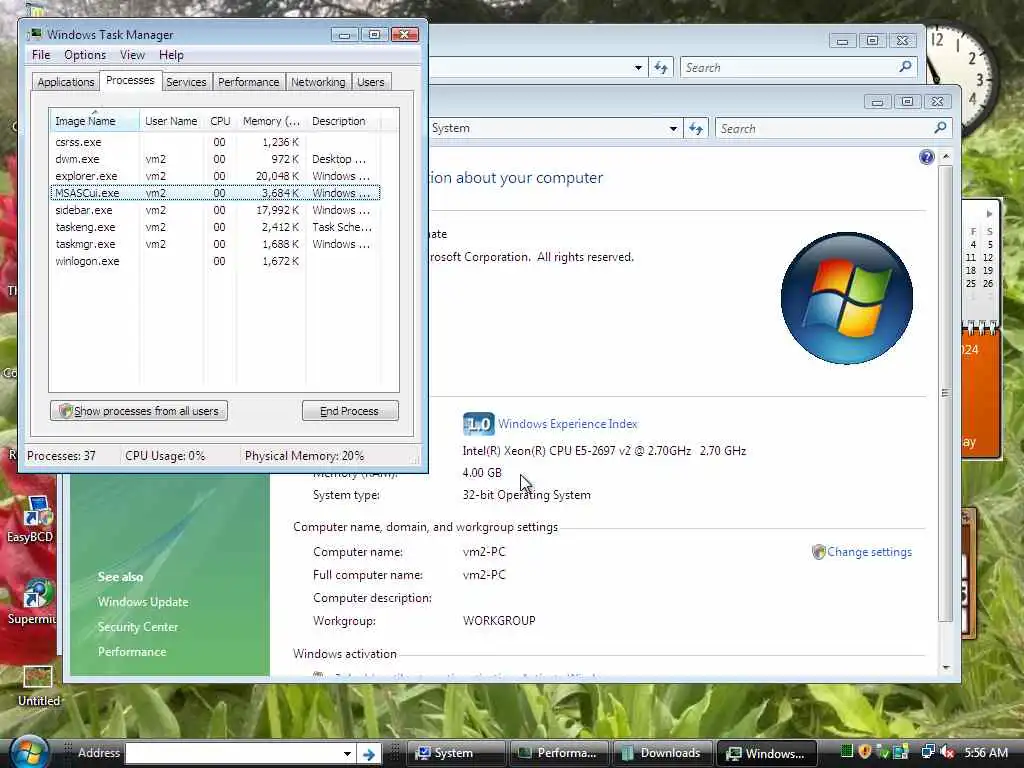The height and width of the screenshot is (768, 1024).
Task: Expand the System window address bar dropdown
Action: (x=673, y=129)
